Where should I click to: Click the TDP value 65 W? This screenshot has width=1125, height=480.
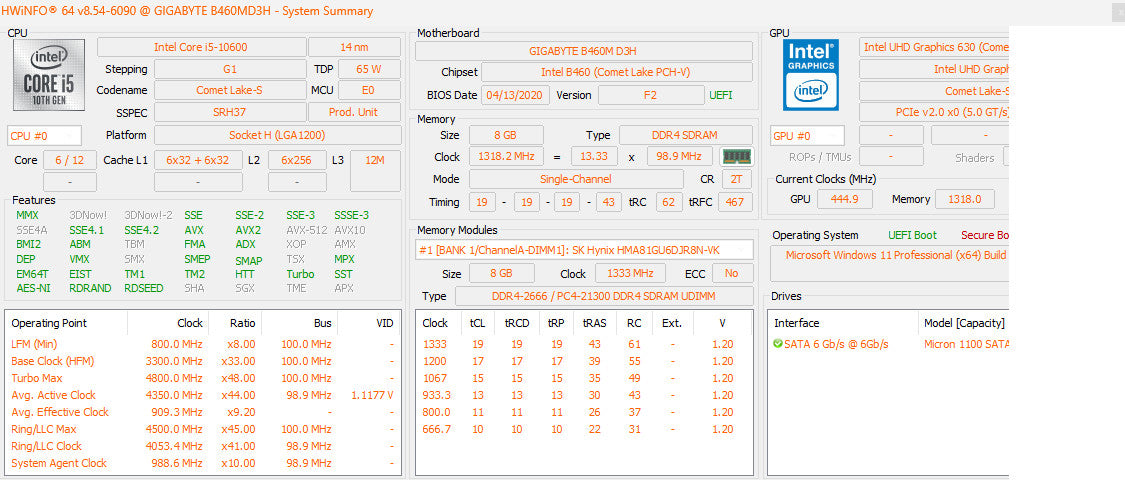pyautogui.click(x=369, y=70)
